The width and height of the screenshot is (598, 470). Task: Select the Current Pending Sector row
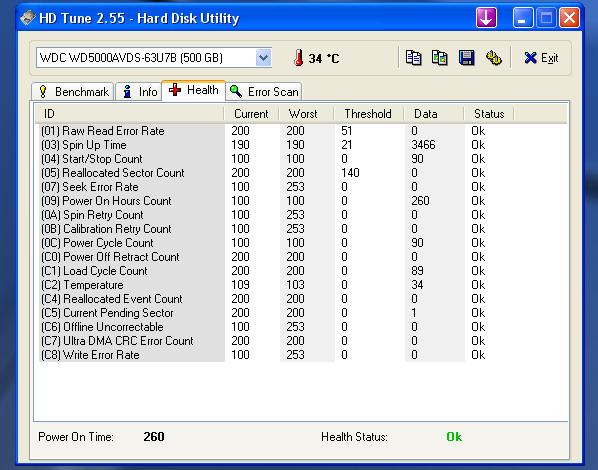[300, 313]
